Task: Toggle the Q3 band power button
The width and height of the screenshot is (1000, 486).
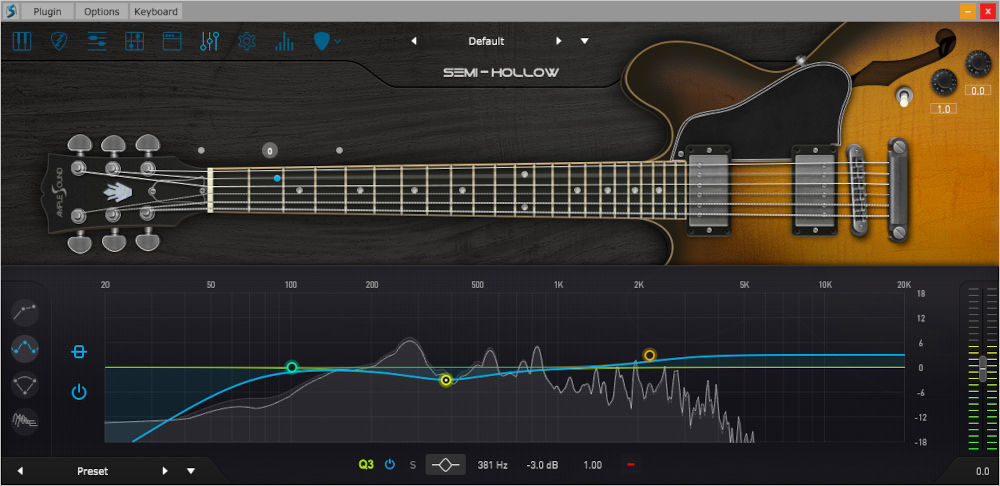Action: click(x=390, y=465)
